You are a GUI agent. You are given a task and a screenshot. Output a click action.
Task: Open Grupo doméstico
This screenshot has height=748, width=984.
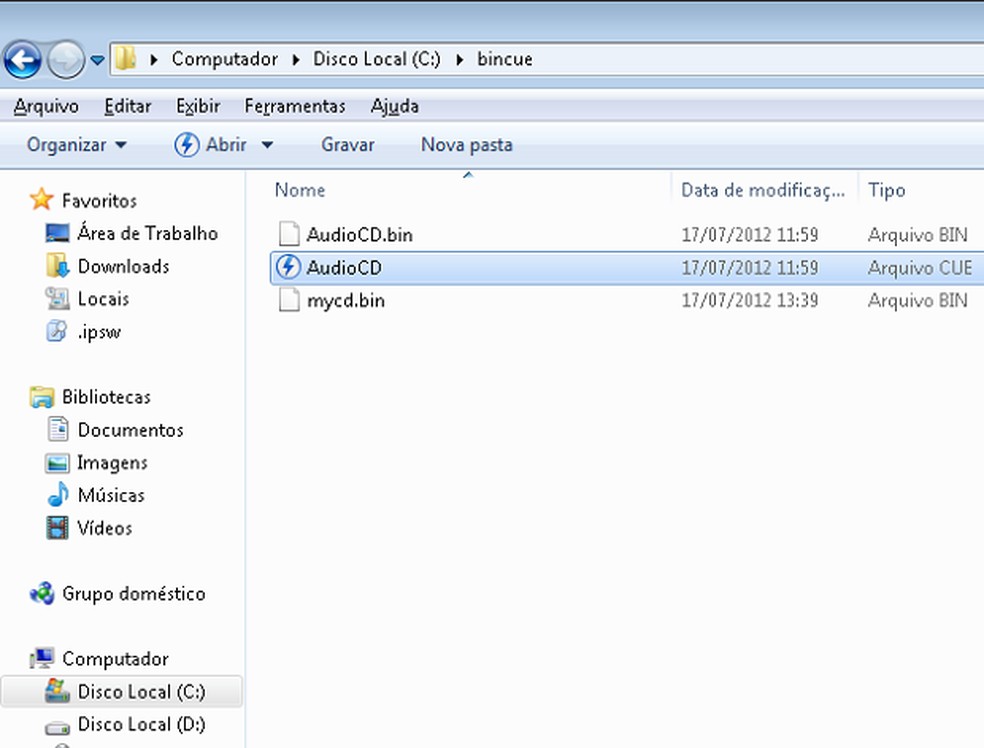pos(134,594)
